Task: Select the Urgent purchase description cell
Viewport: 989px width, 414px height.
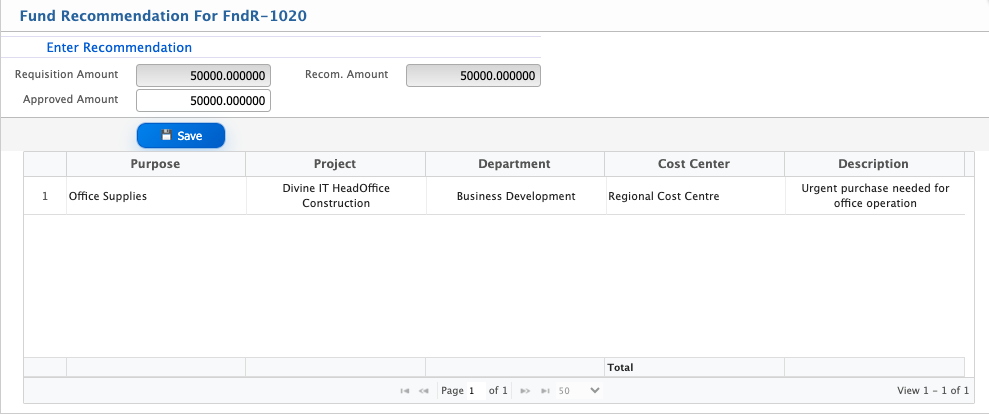Action: pos(875,196)
